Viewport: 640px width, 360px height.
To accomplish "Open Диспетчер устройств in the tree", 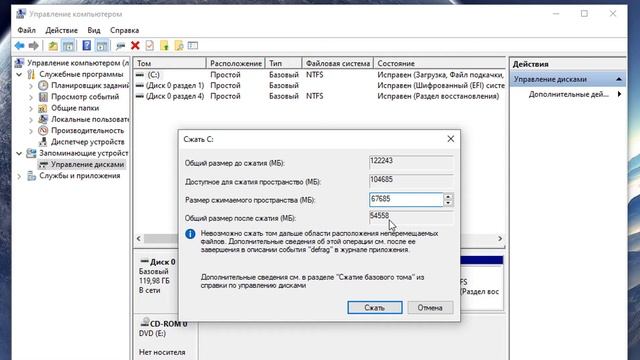I will pyautogui.click(x=87, y=142).
